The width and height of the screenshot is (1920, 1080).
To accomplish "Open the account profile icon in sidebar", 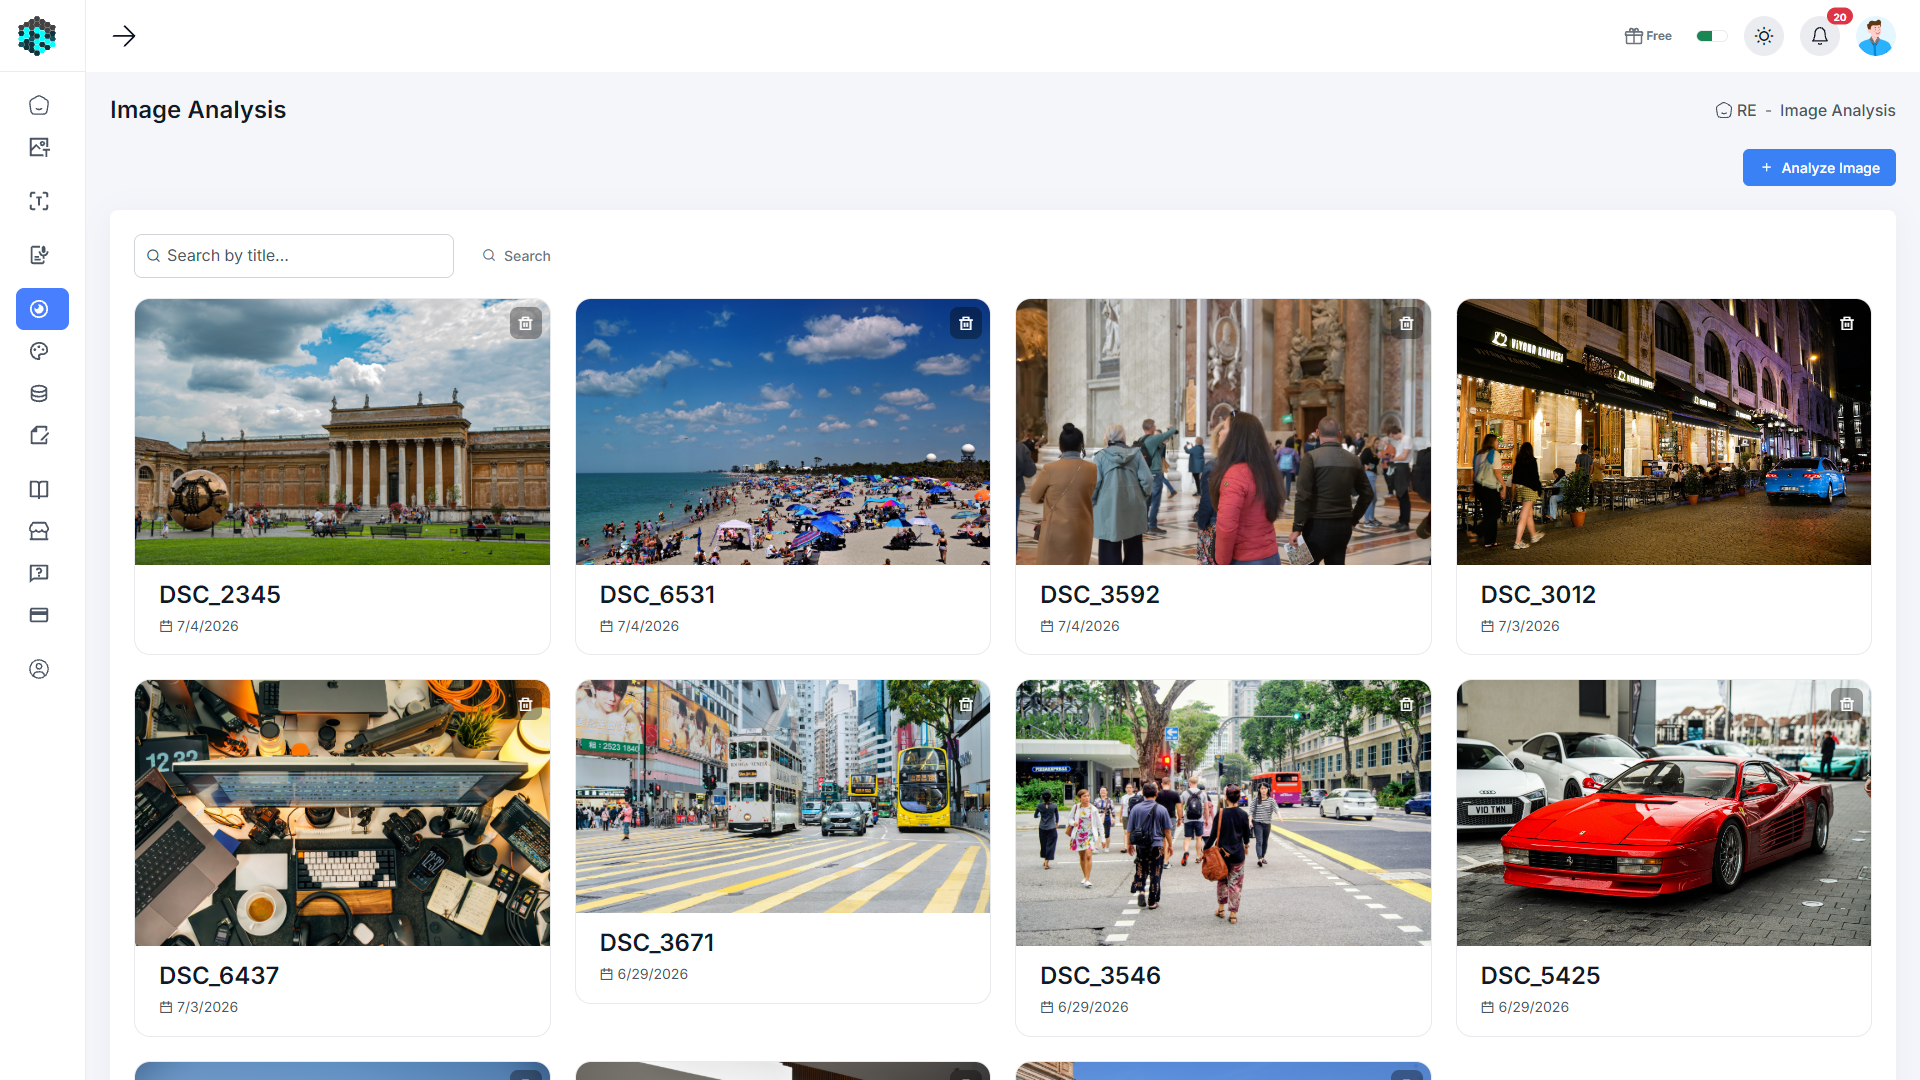I will [x=39, y=669].
